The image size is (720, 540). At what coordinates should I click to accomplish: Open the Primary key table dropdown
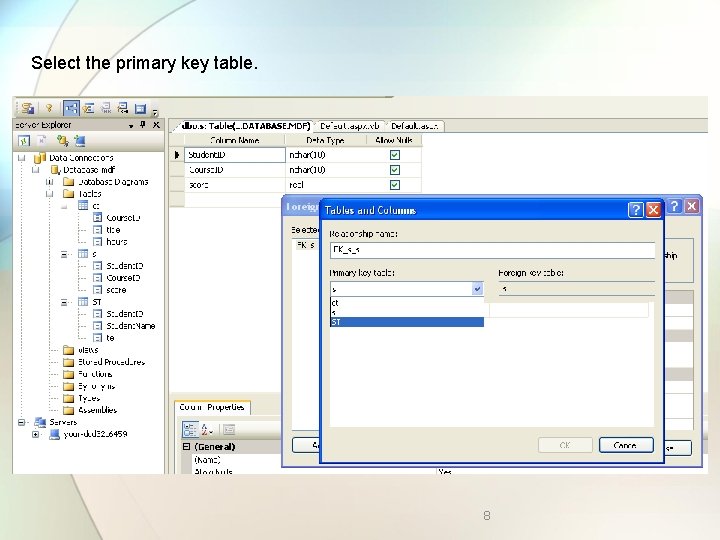pyautogui.click(x=477, y=289)
